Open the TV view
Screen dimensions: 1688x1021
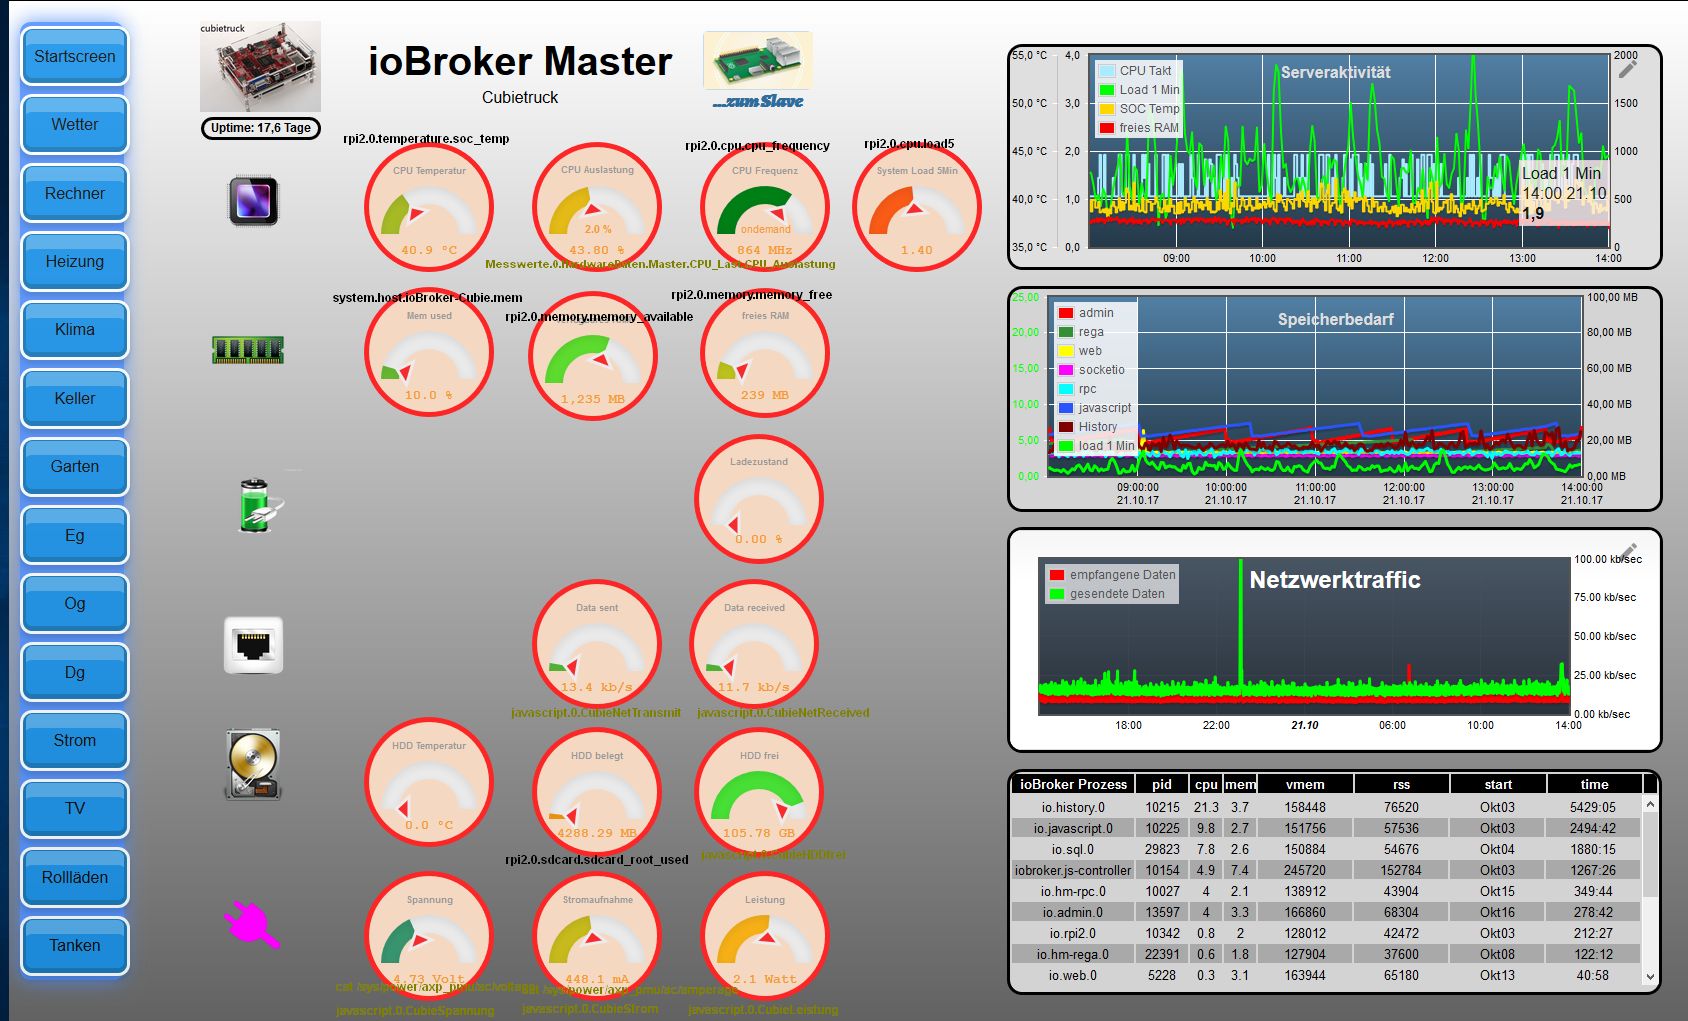75,809
